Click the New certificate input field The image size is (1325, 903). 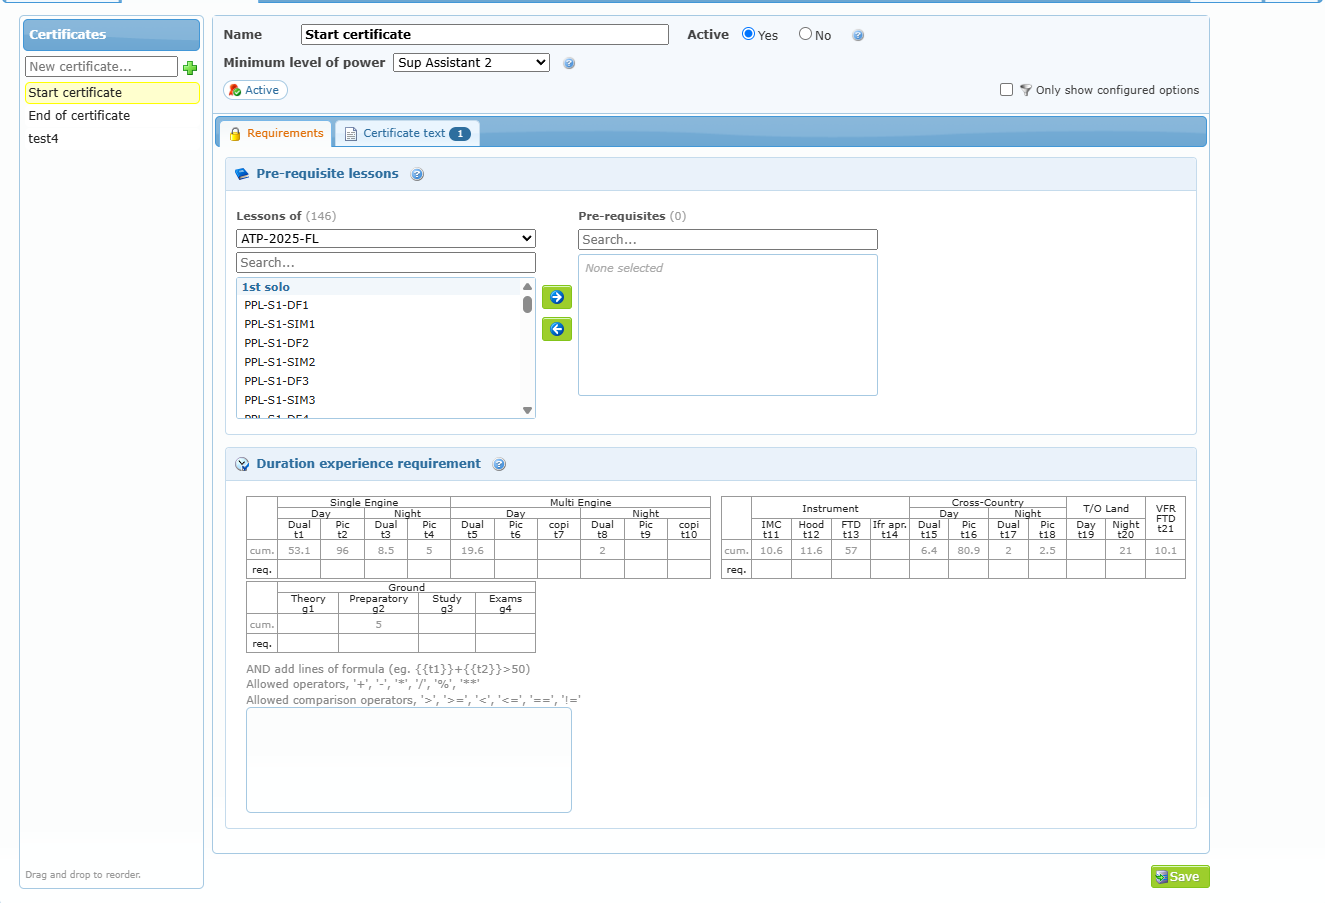(101, 67)
